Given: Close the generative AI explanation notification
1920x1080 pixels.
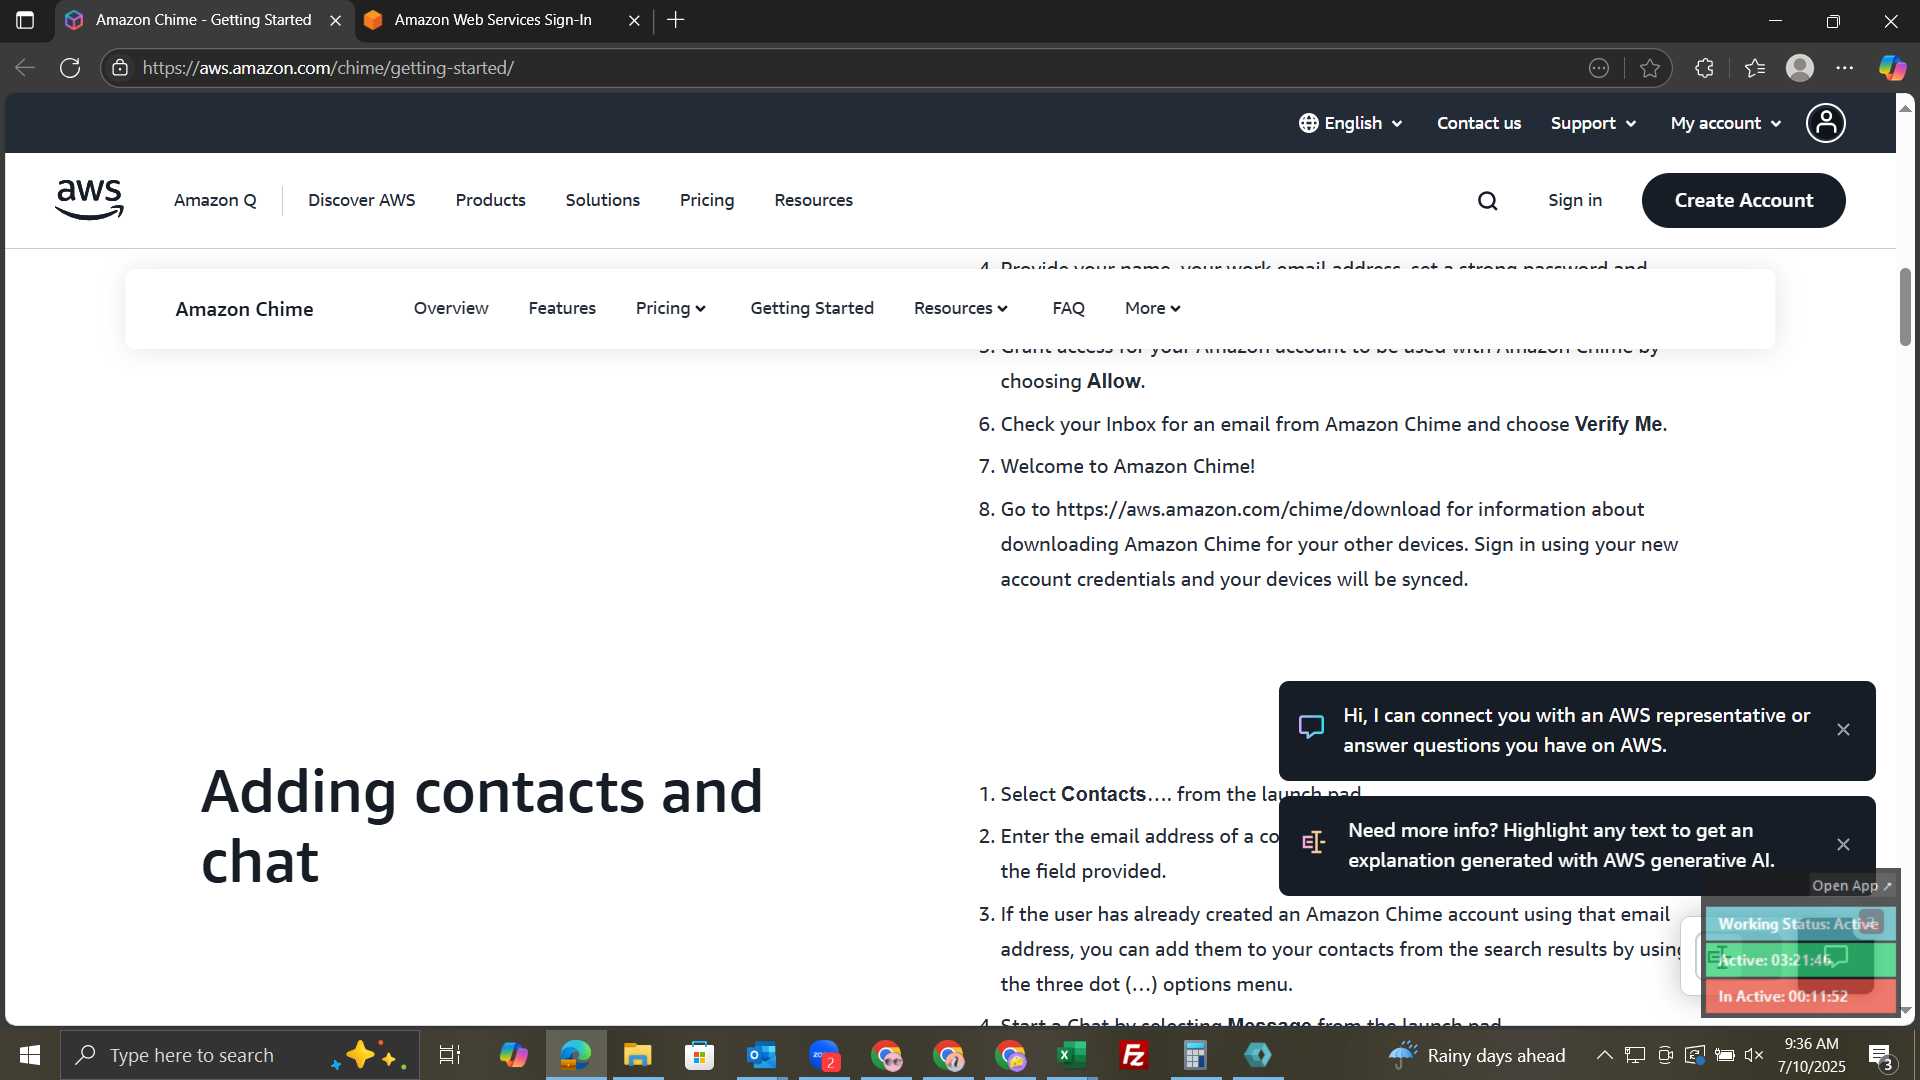Looking at the screenshot, I should [1843, 845].
